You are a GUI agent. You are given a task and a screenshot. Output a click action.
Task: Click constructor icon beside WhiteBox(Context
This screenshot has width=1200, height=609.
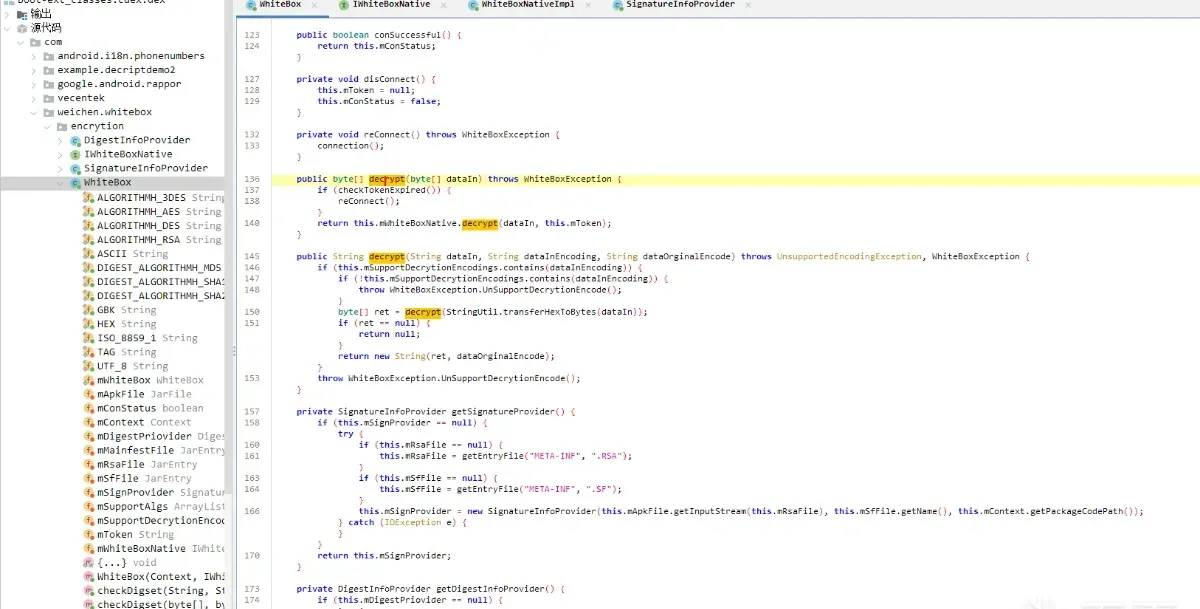click(88, 577)
